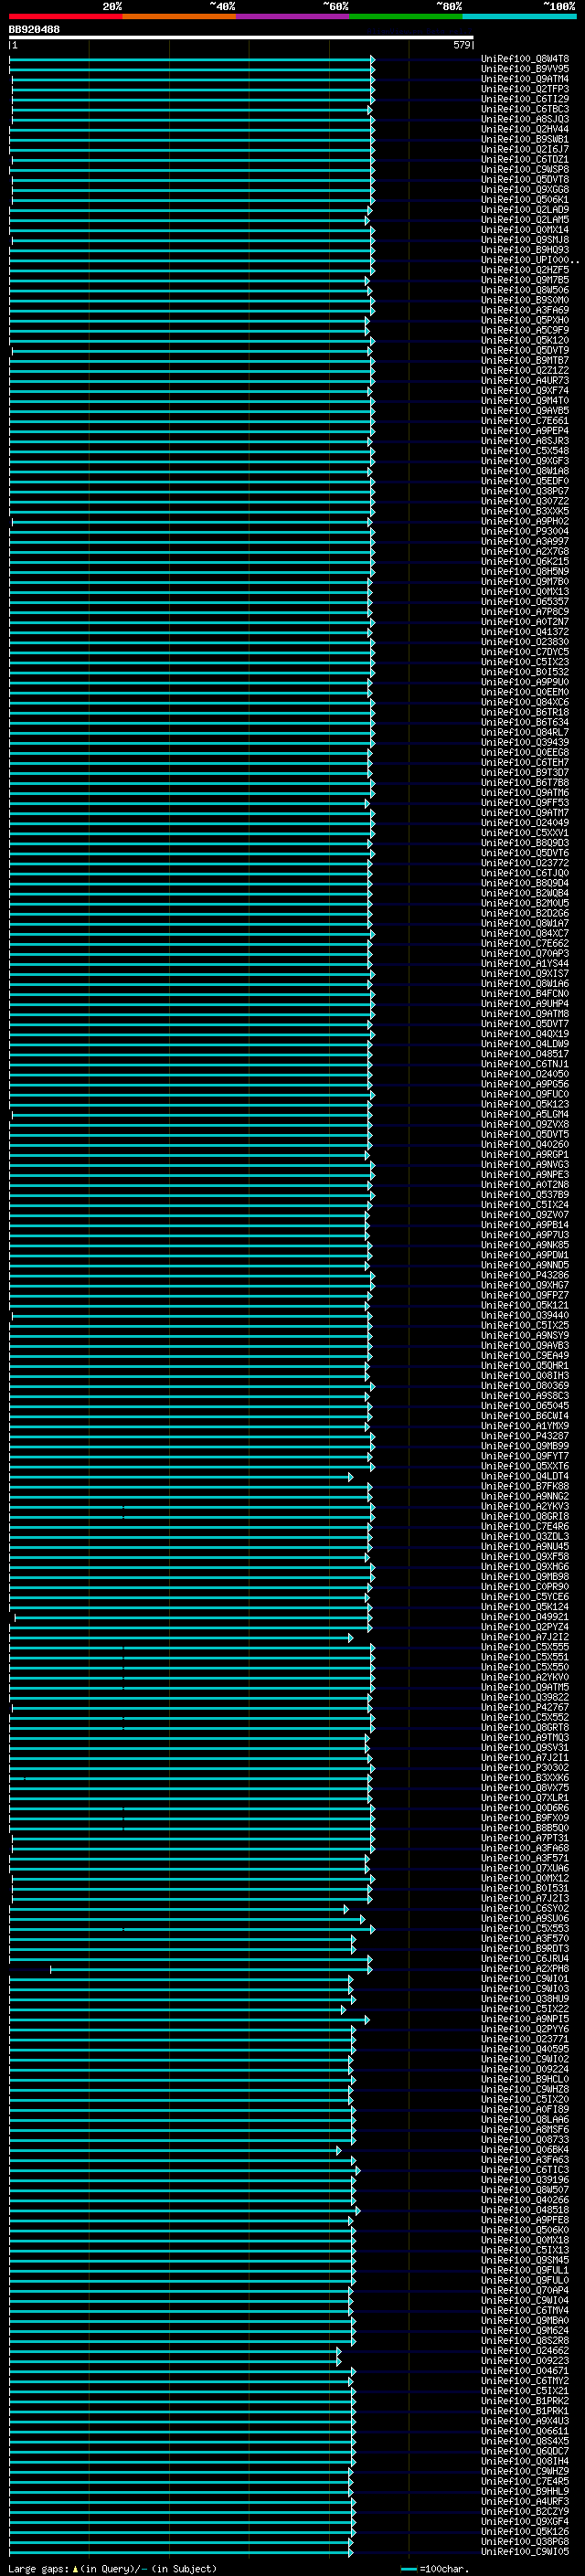585x2576 pixels.
Task: Click the white query ruler bar
Action: tap(241, 37)
